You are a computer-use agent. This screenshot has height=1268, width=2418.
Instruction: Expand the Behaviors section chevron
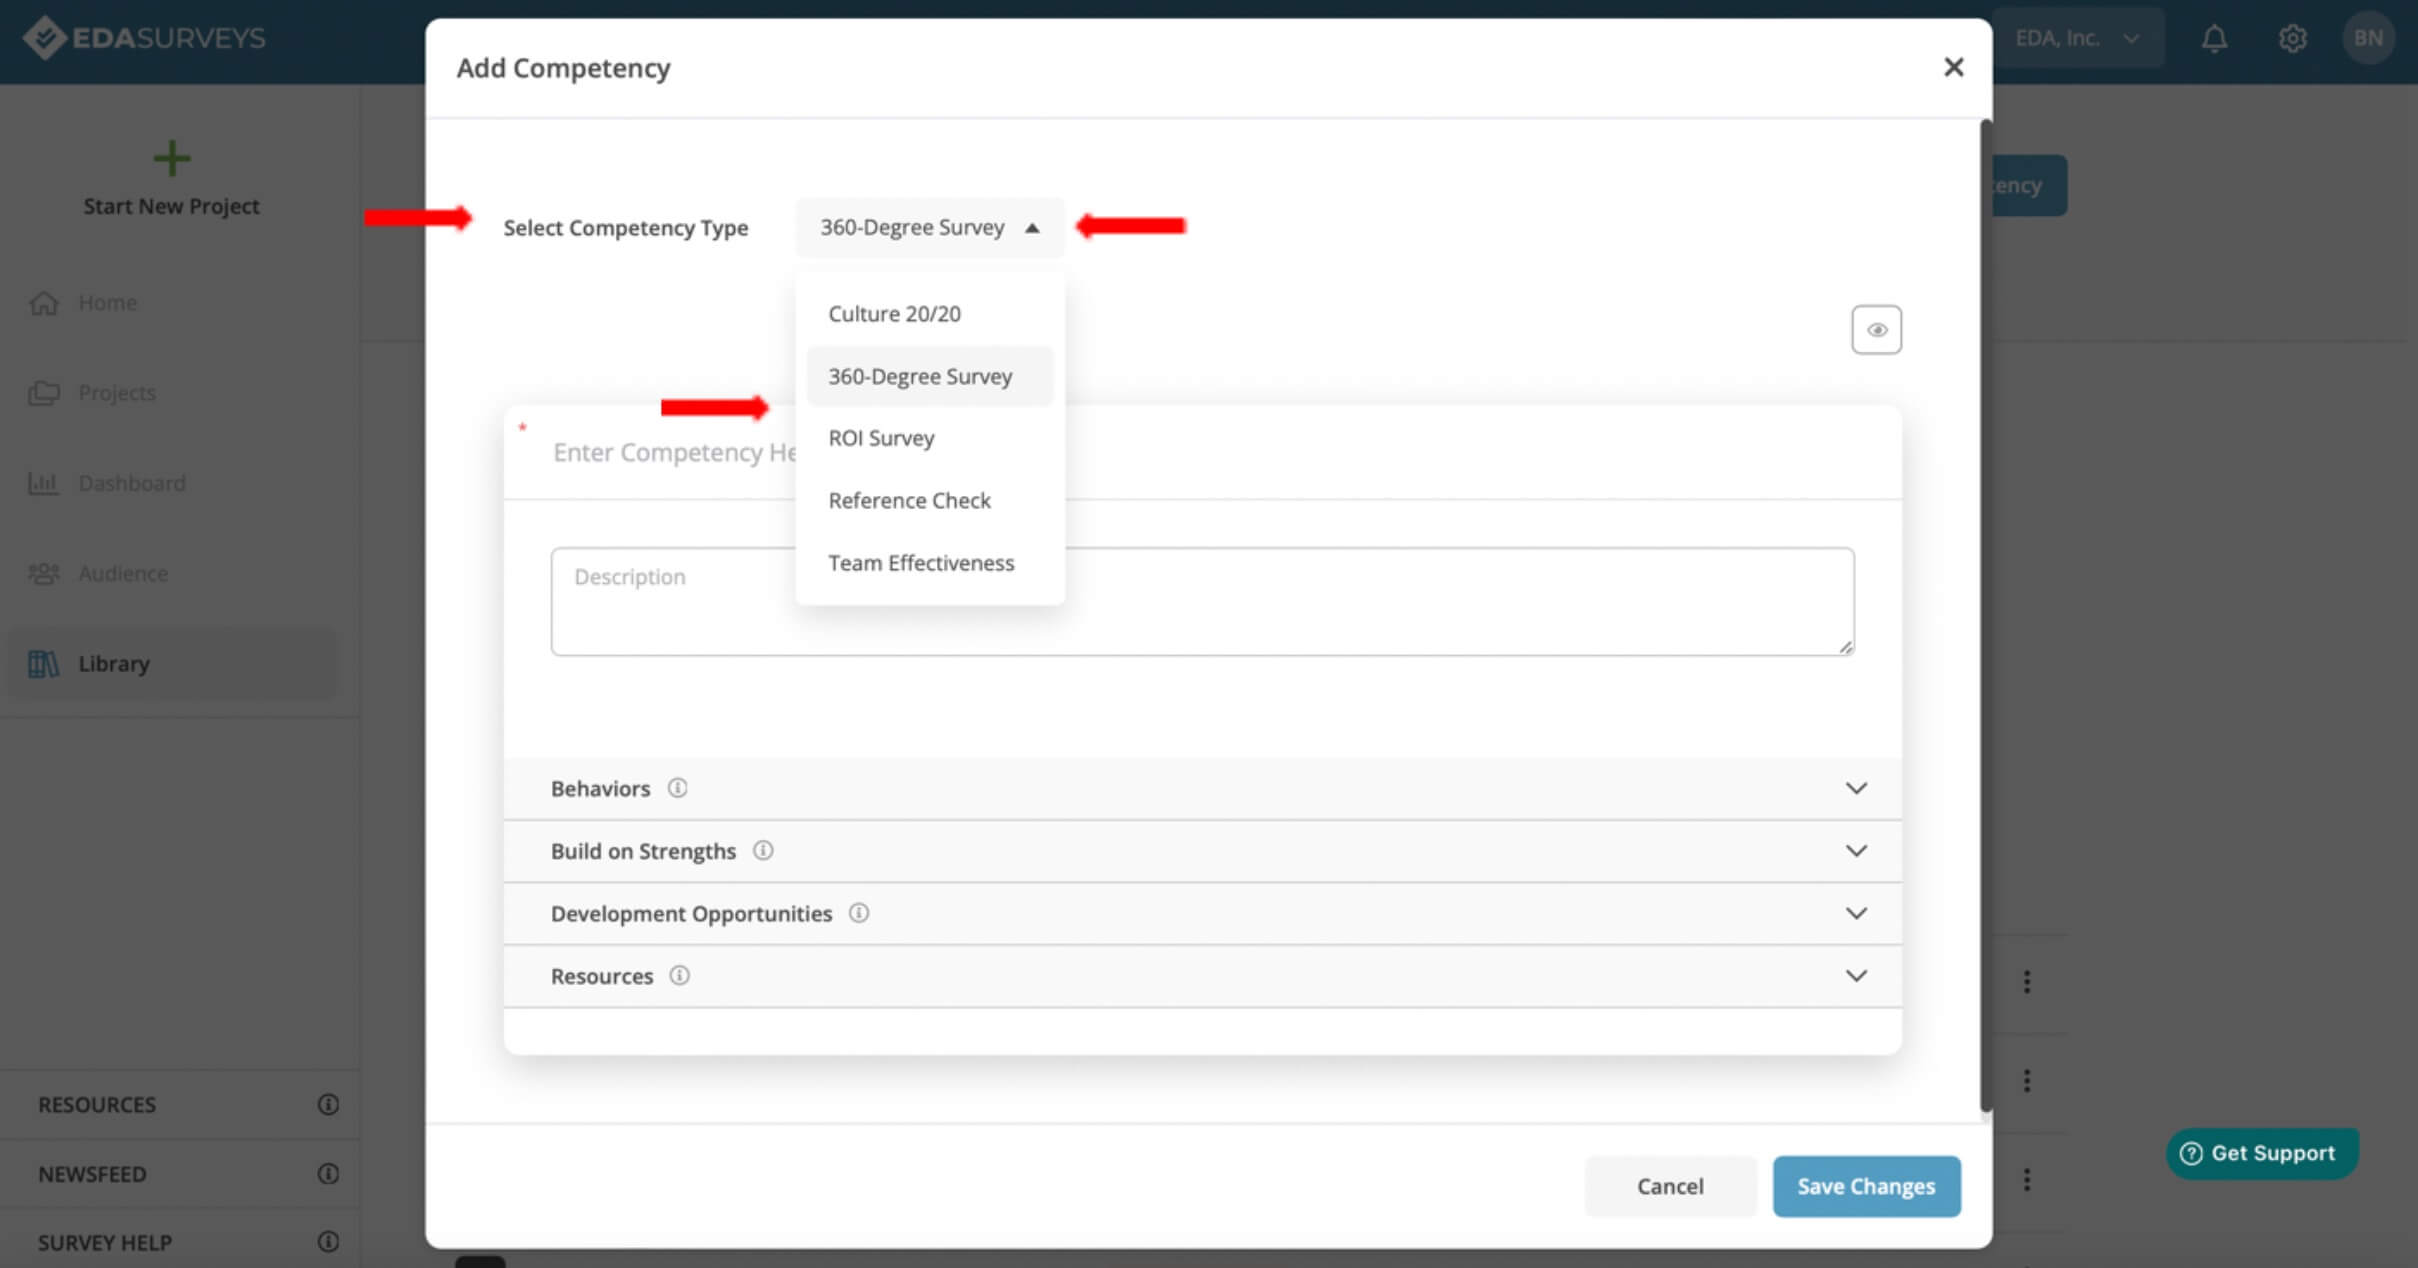pyautogui.click(x=1856, y=788)
